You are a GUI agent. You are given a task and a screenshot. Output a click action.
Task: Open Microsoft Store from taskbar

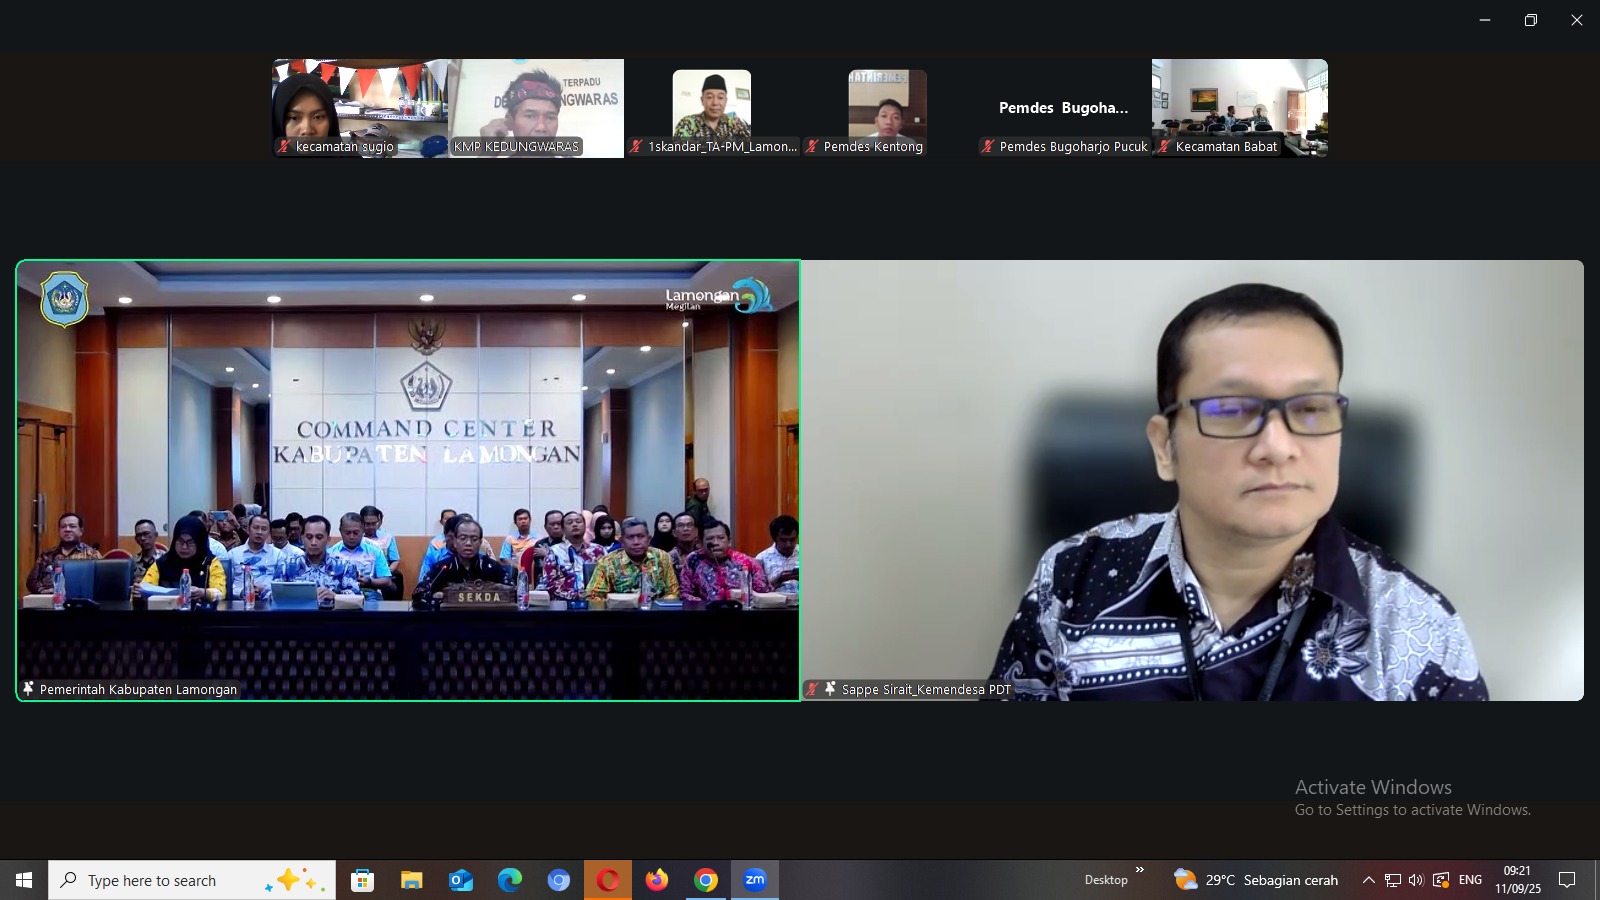point(363,880)
